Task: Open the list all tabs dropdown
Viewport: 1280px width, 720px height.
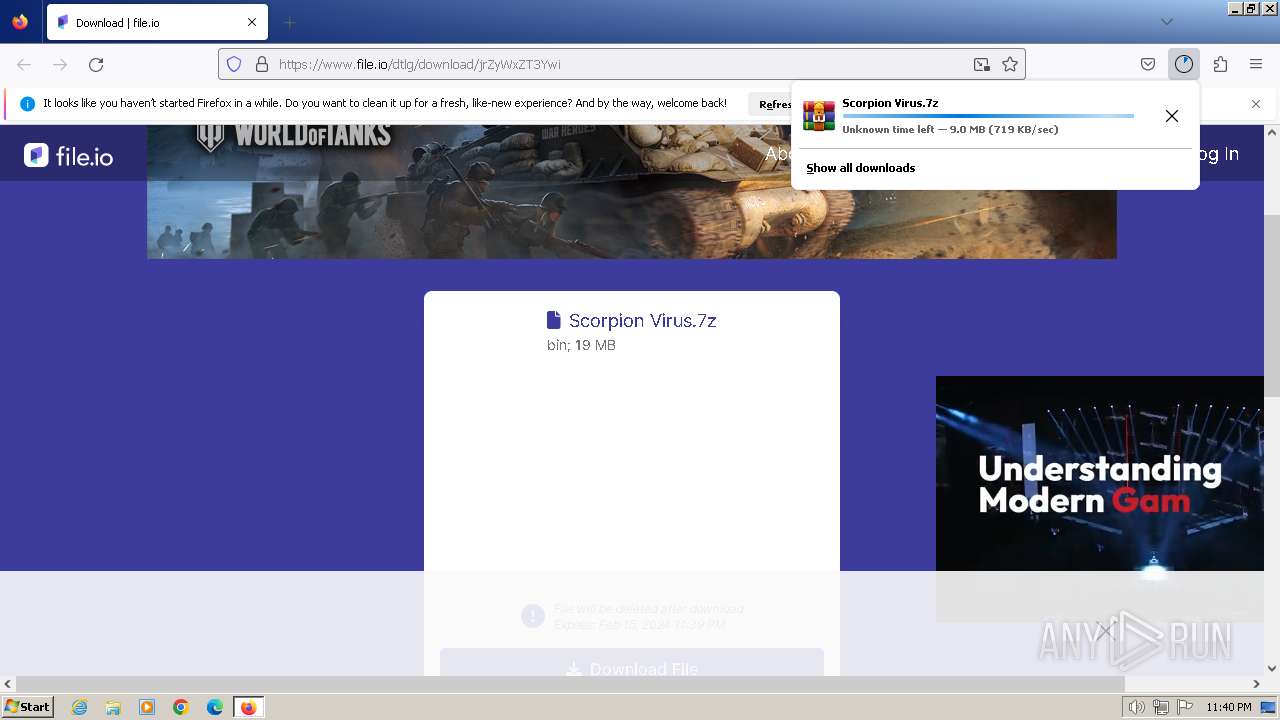Action: [x=1166, y=22]
